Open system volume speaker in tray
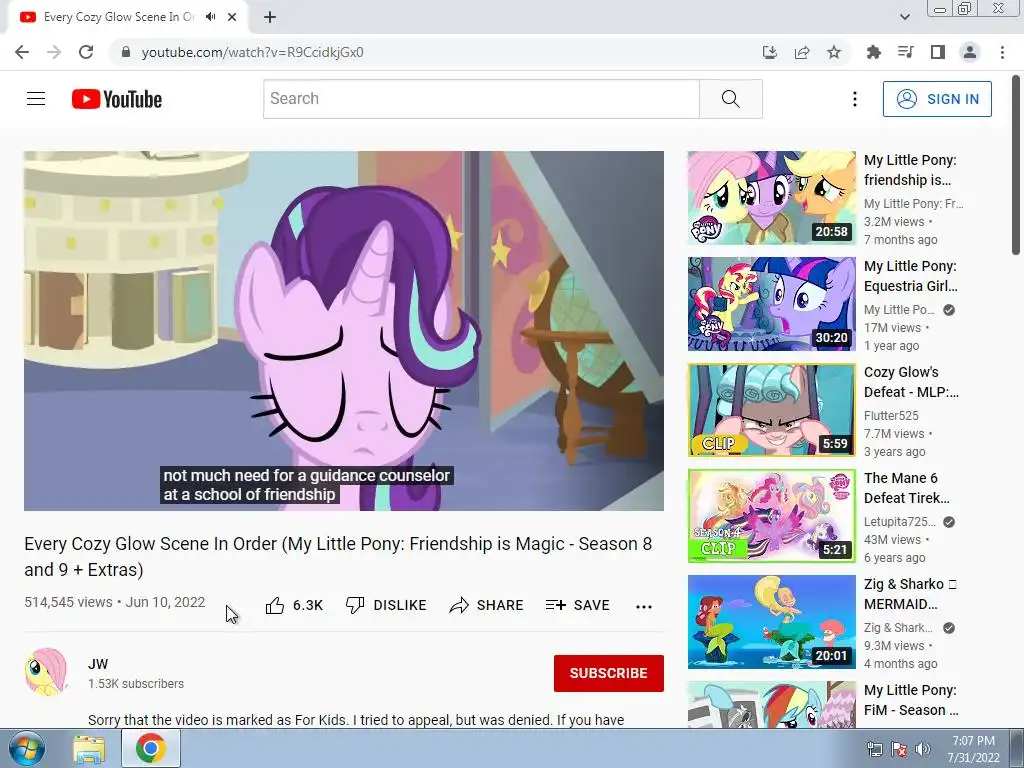Image resolution: width=1024 pixels, height=768 pixels. pyautogui.click(x=923, y=749)
